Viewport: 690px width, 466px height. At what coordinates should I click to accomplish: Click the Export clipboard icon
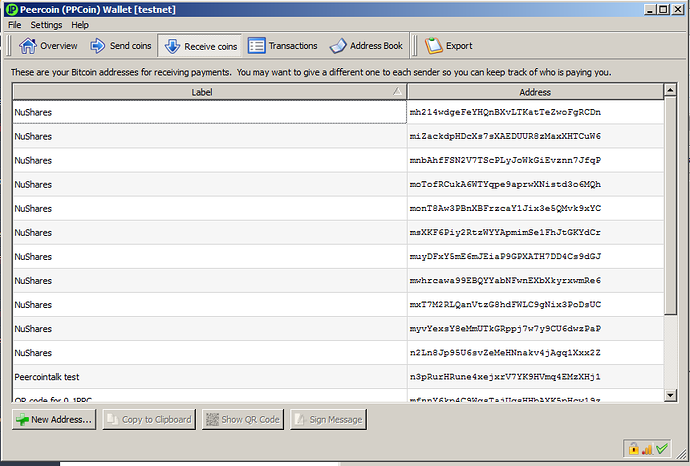coord(433,46)
